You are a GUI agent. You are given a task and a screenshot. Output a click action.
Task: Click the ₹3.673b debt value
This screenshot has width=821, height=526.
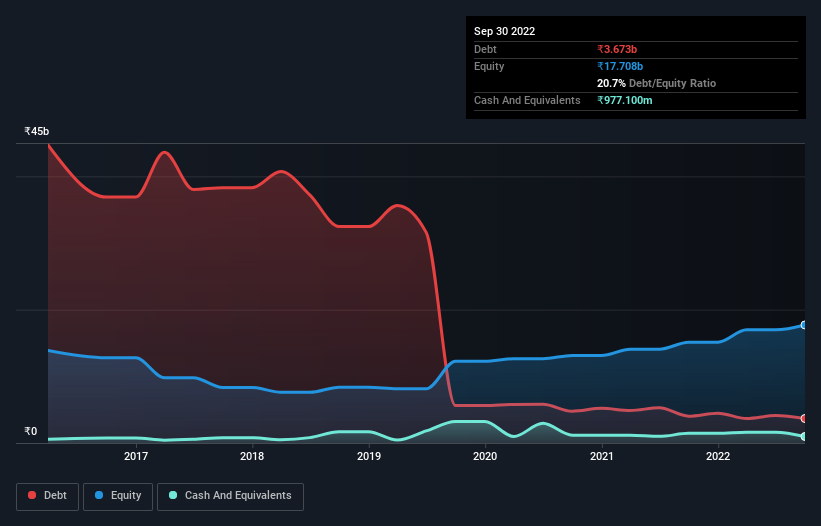pyautogui.click(x=617, y=49)
